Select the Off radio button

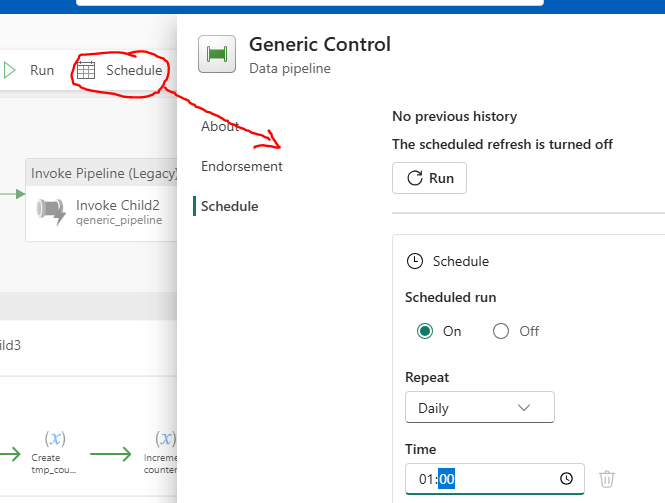tap(501, 331)
